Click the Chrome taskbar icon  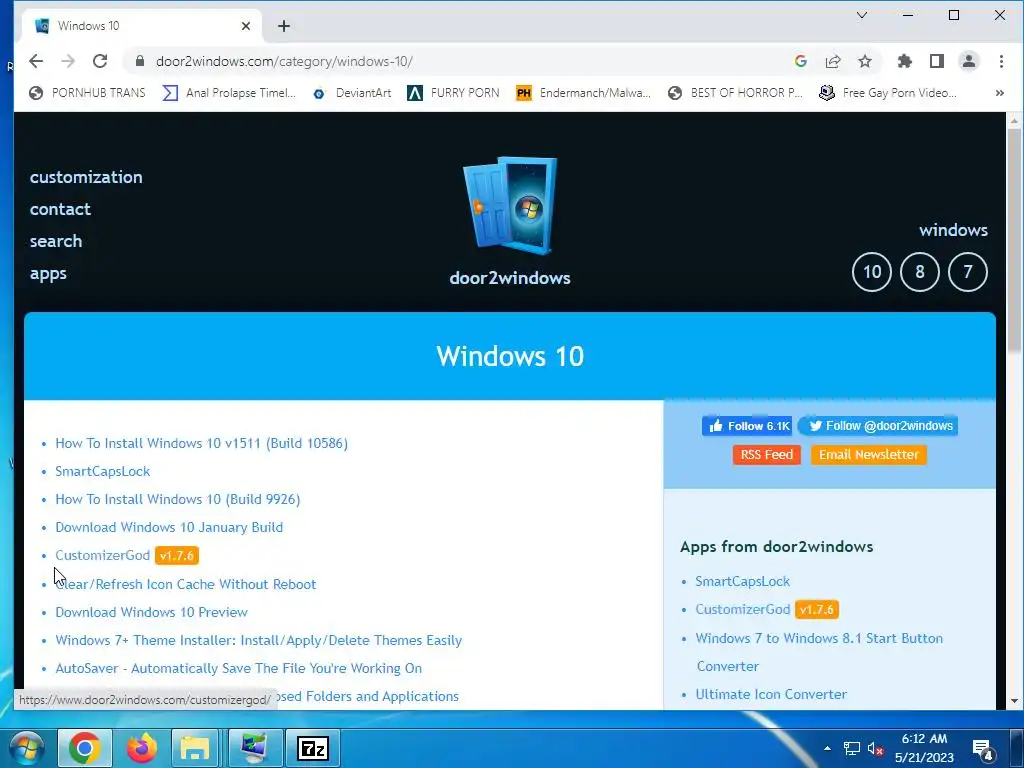85,748
